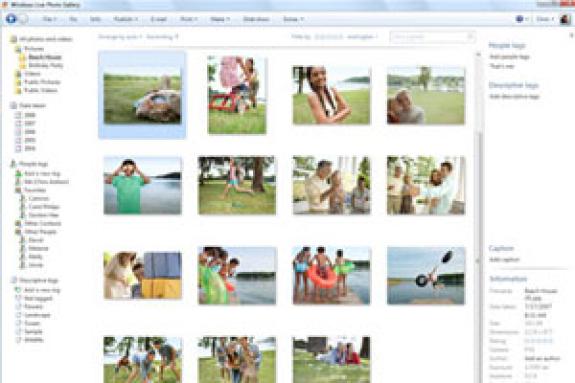Close the info pane with the X
The width and height of the screenshot is (575, 383).
571,36
